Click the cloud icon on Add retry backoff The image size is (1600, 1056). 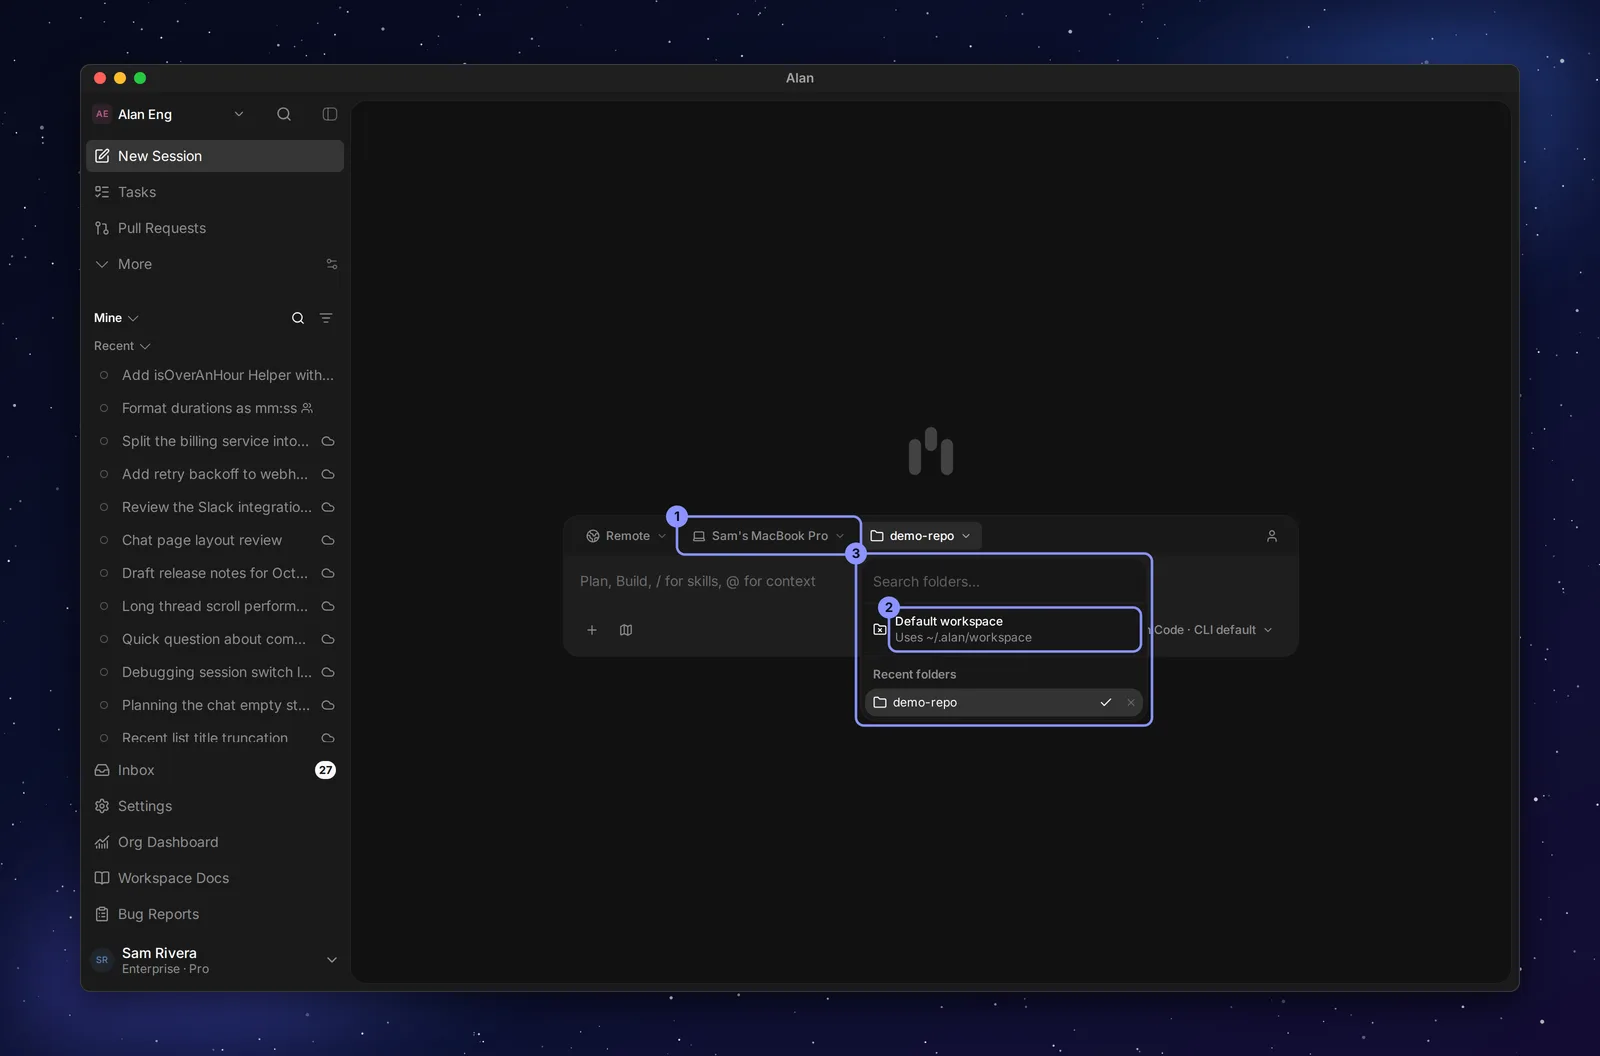328,474
